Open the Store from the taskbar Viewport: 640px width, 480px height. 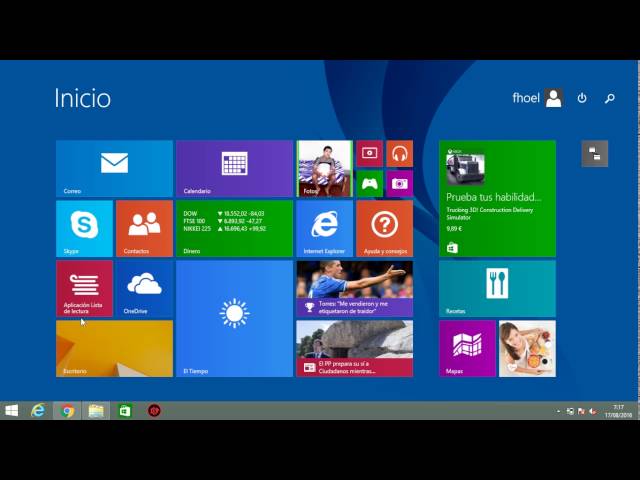[x=125, y=411]
